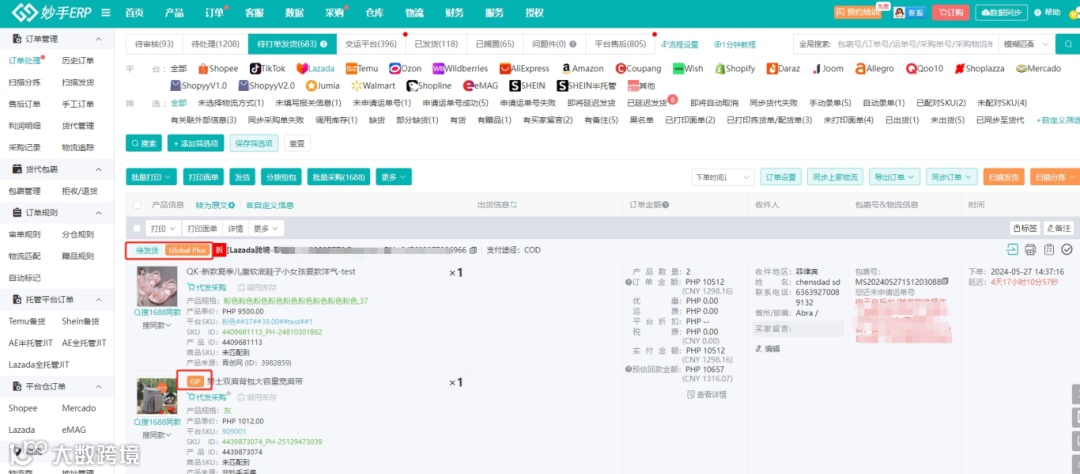Open the 已发货(118) tab

coord(436,44)
